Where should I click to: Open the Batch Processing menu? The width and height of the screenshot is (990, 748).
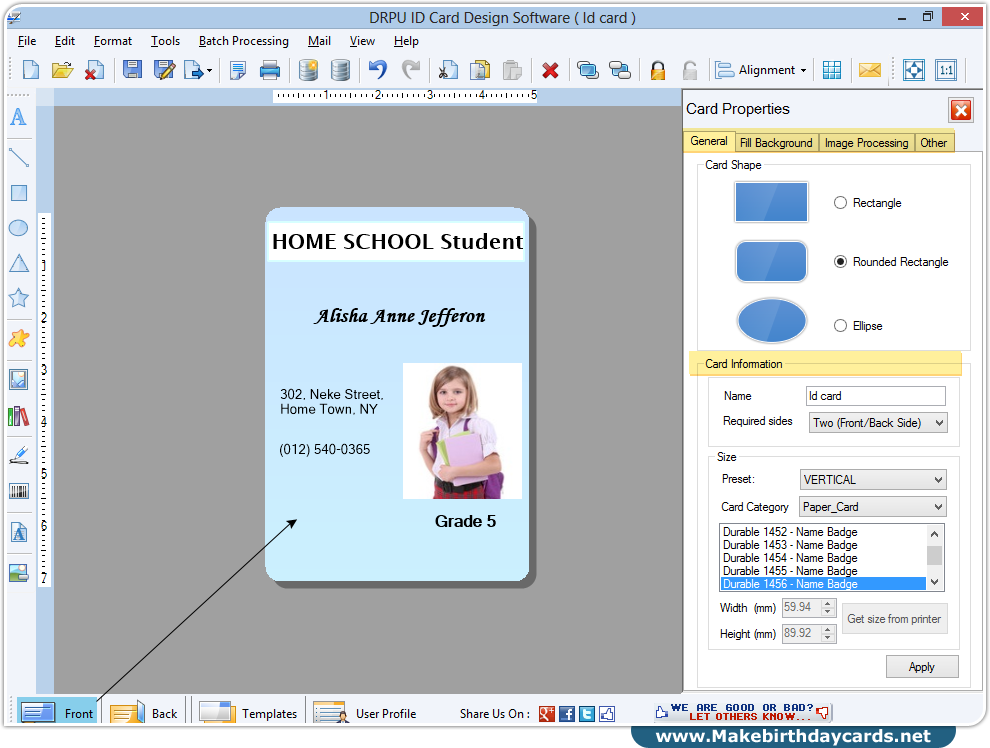(244, 41)
